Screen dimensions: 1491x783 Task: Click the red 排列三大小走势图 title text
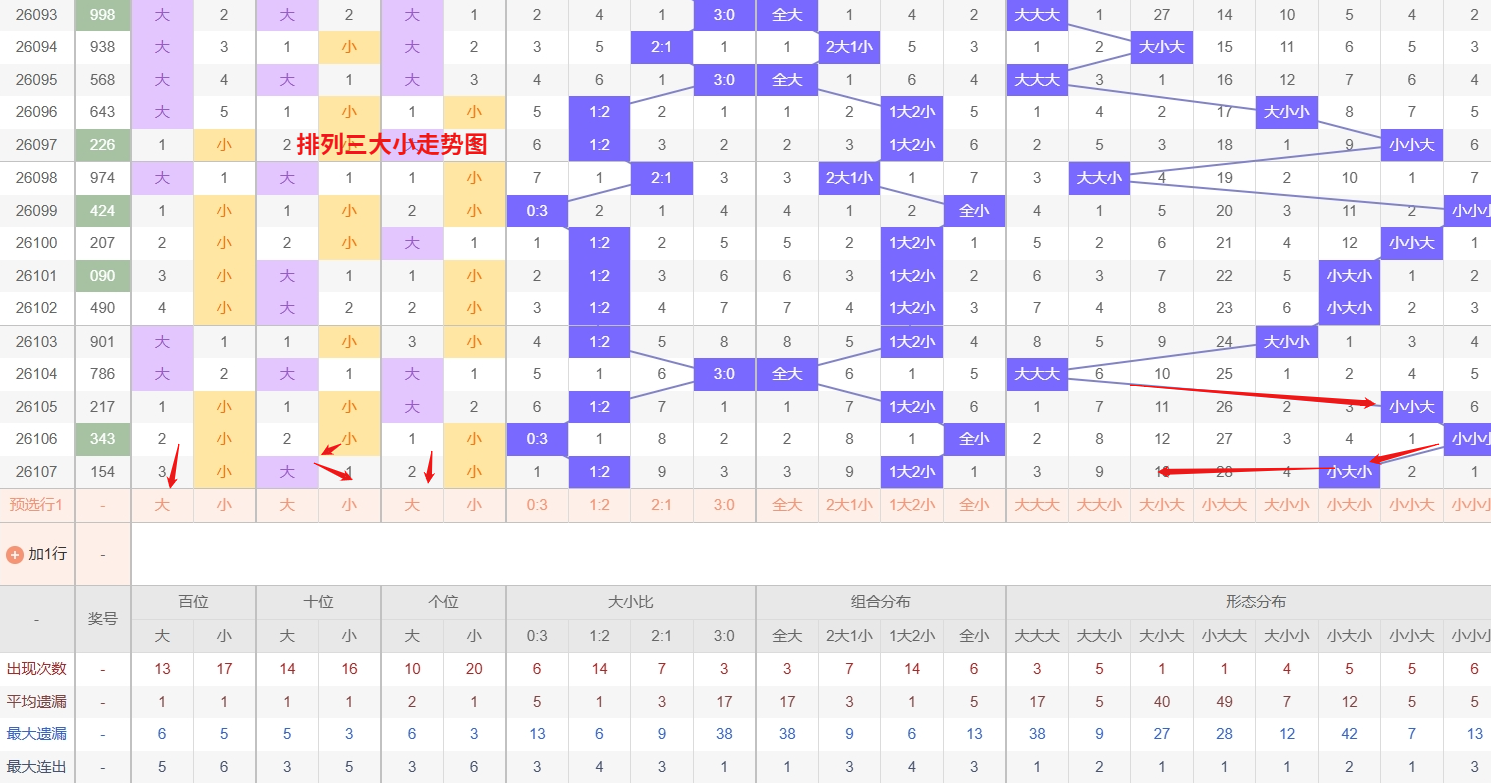click(x=391, y=145)
